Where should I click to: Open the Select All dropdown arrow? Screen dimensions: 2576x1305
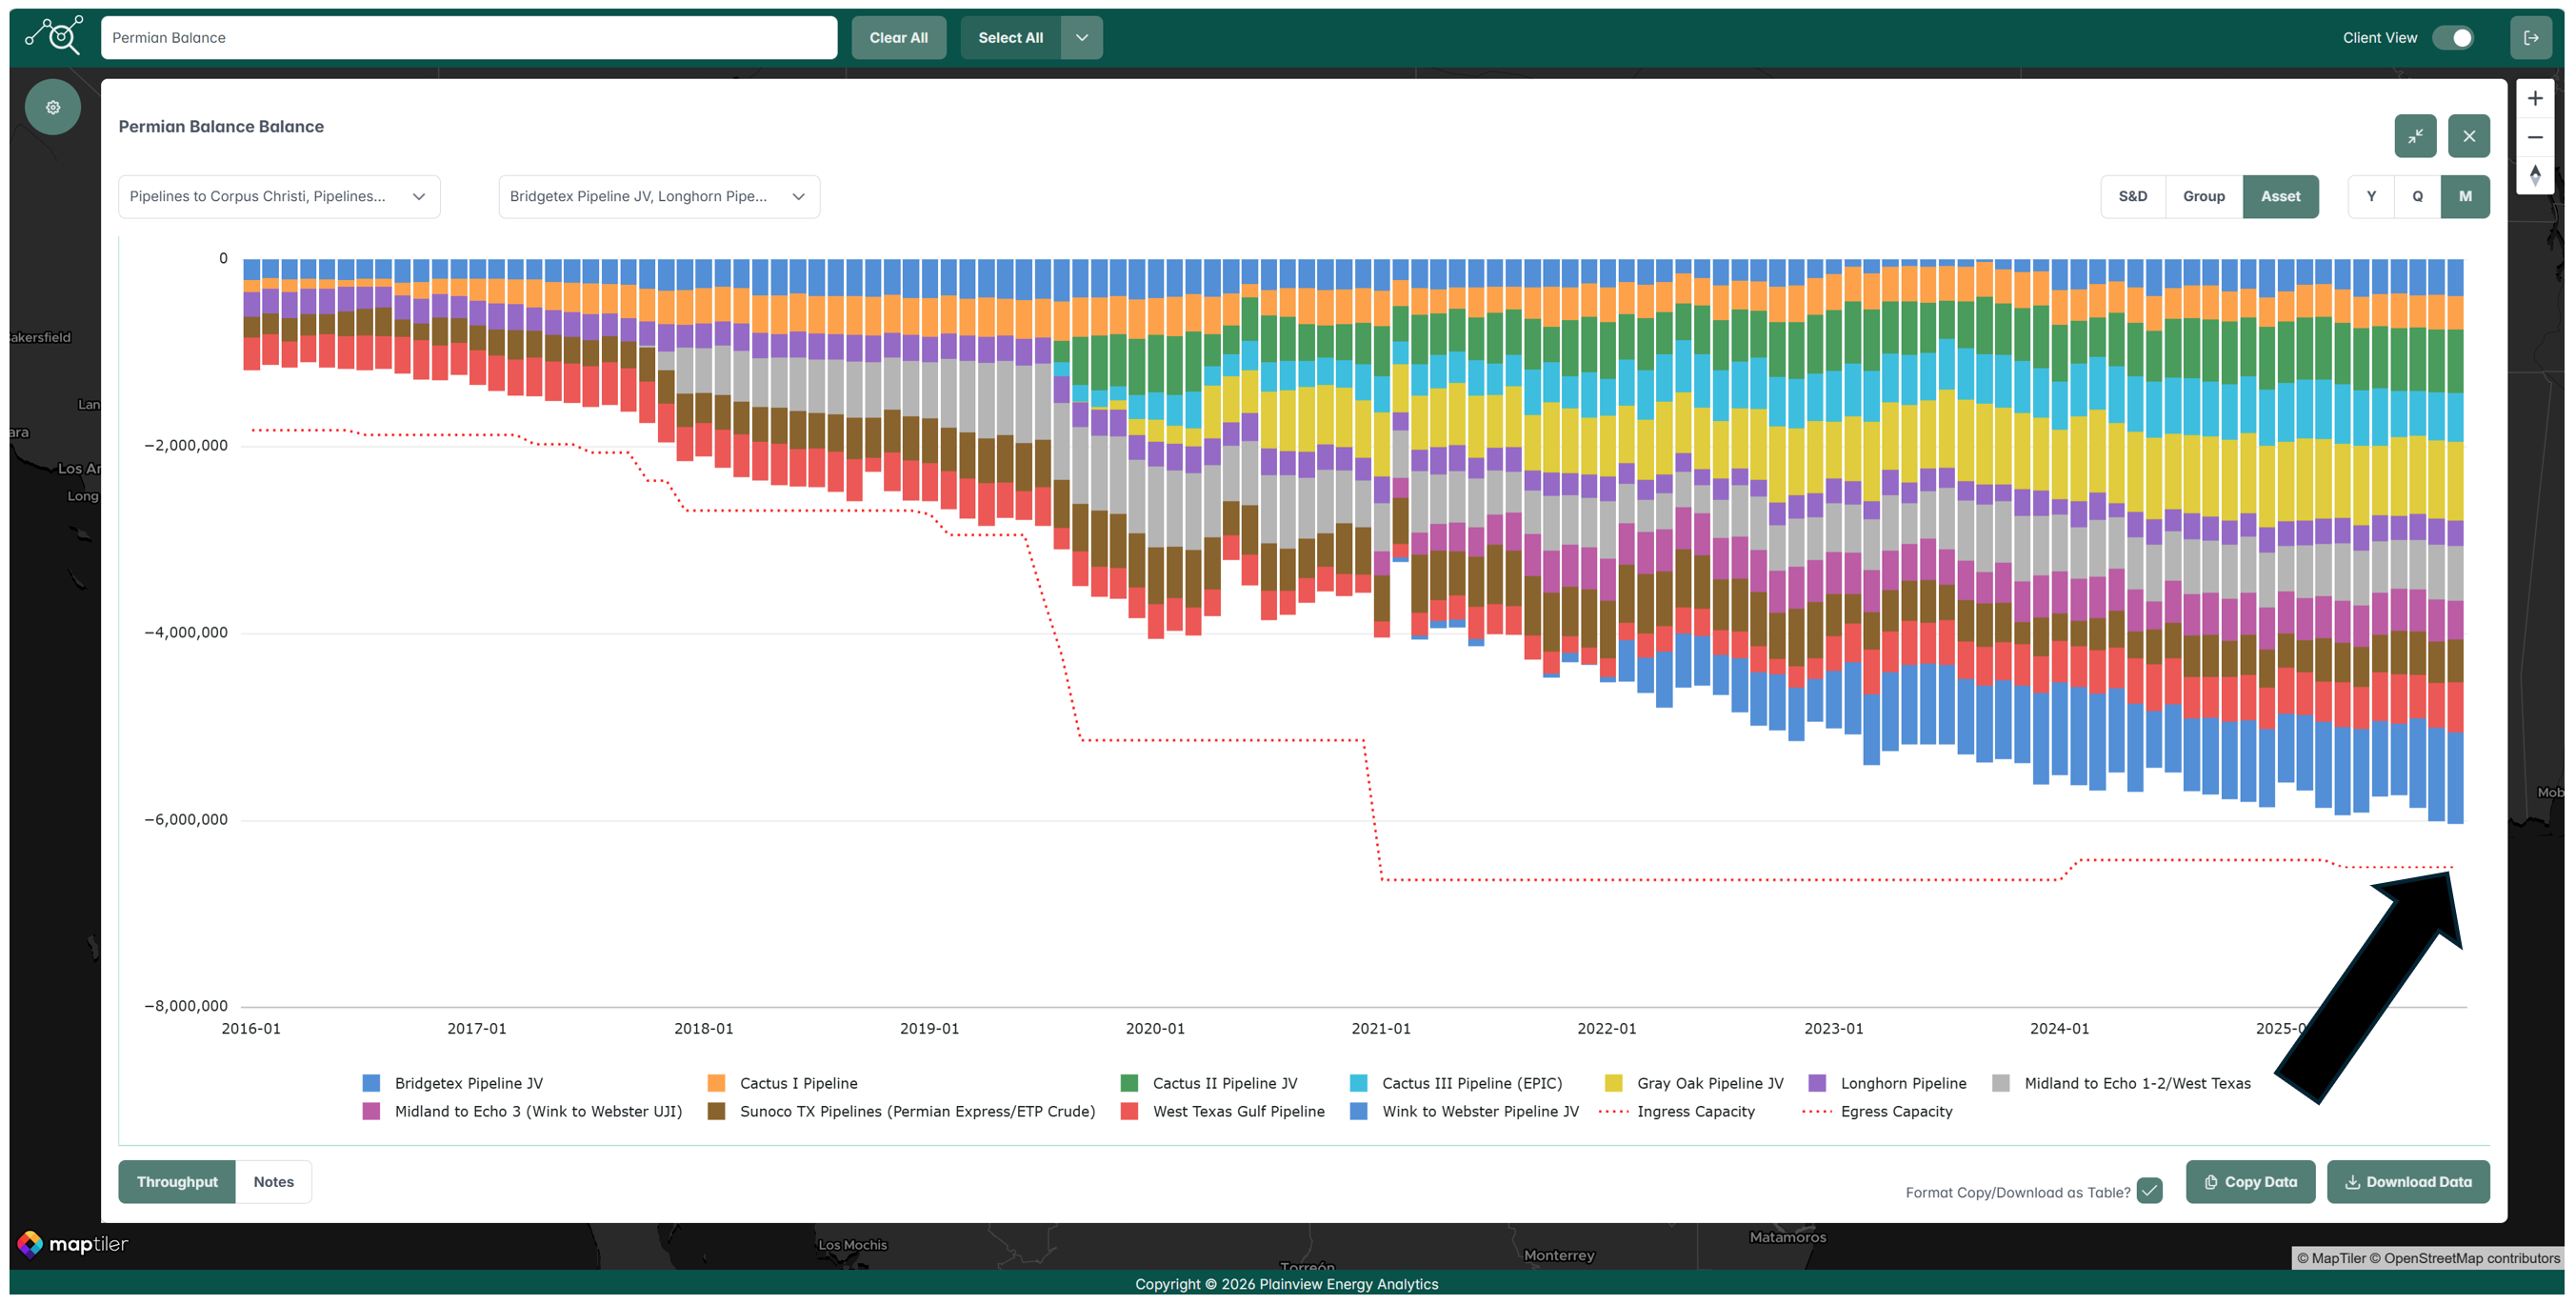point(1081,38)
